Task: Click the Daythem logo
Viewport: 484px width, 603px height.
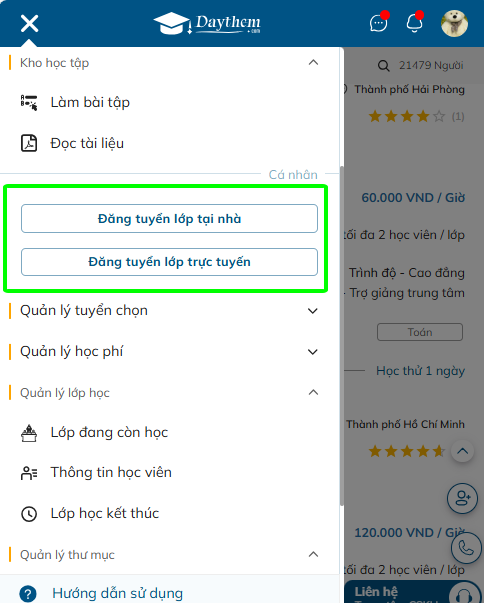Action: point(207,23)
